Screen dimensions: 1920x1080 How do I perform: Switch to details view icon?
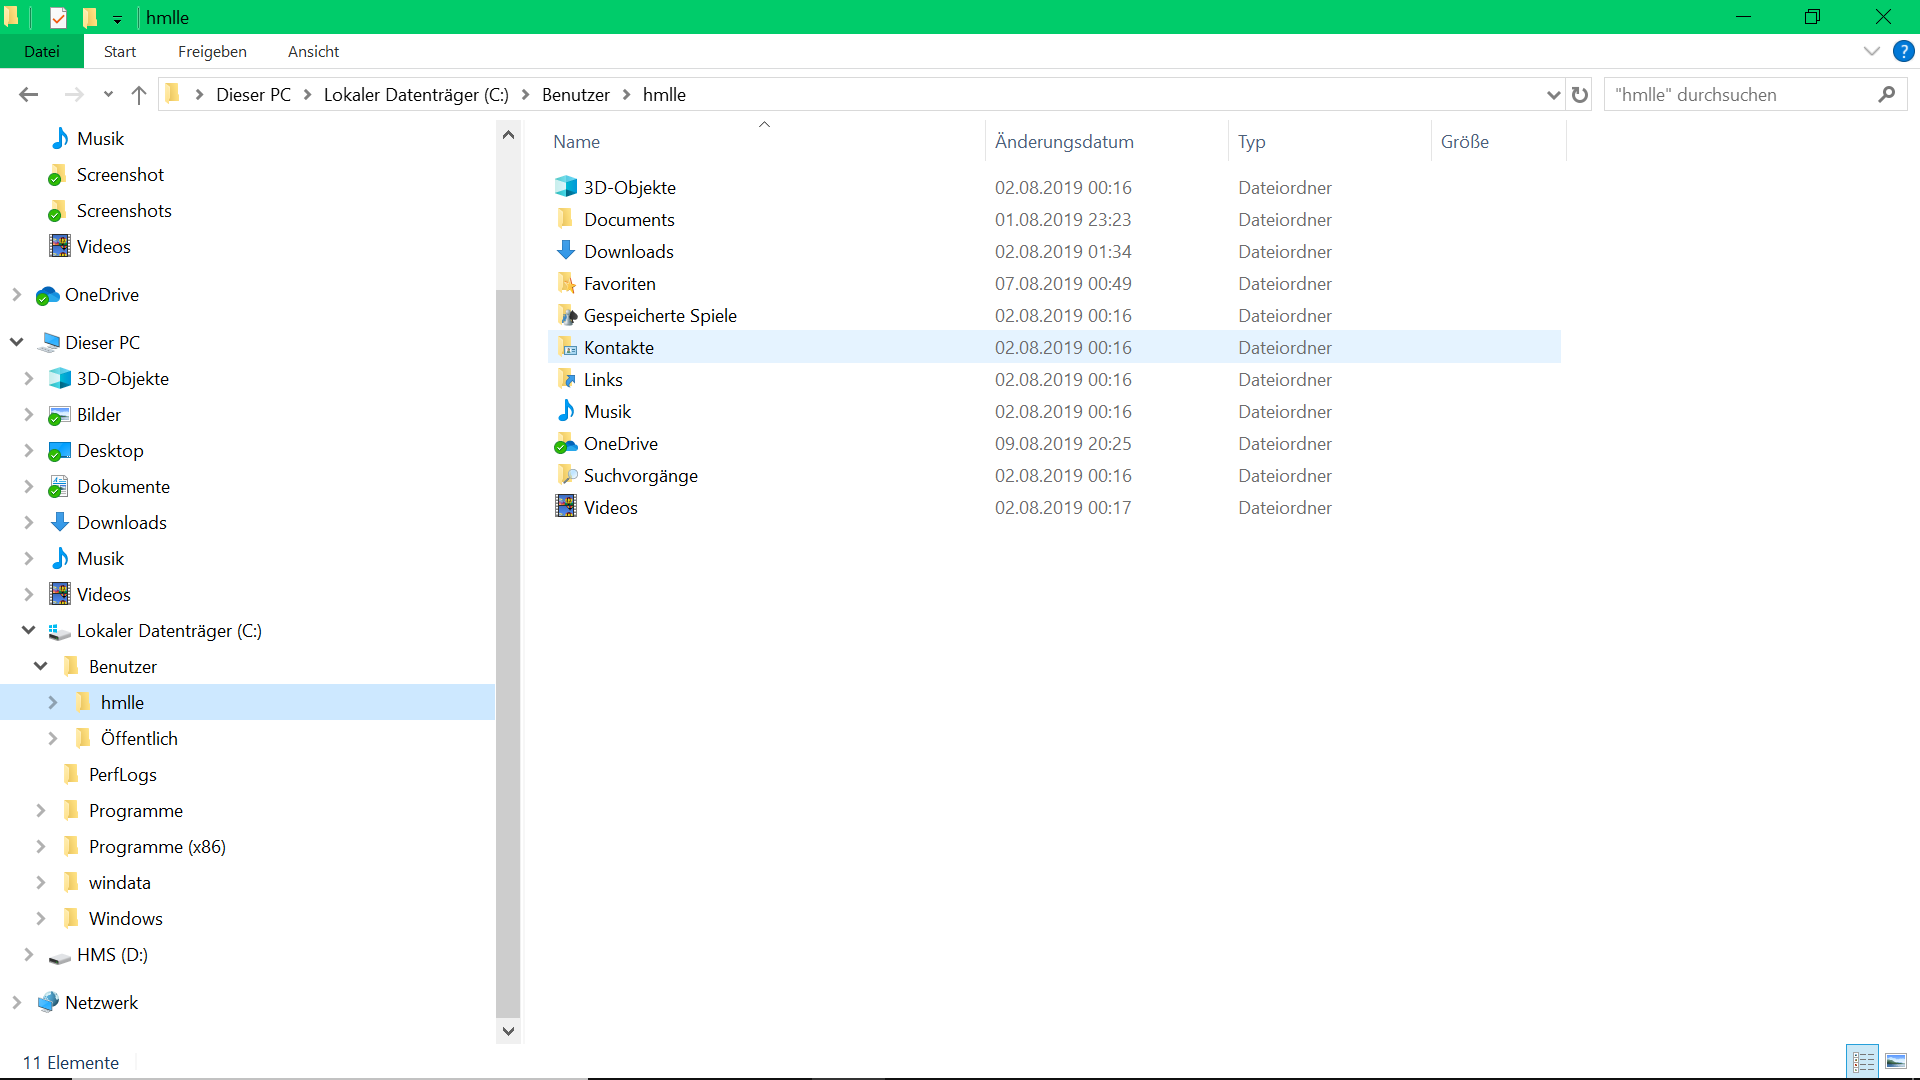[x=1863, y=1061]
